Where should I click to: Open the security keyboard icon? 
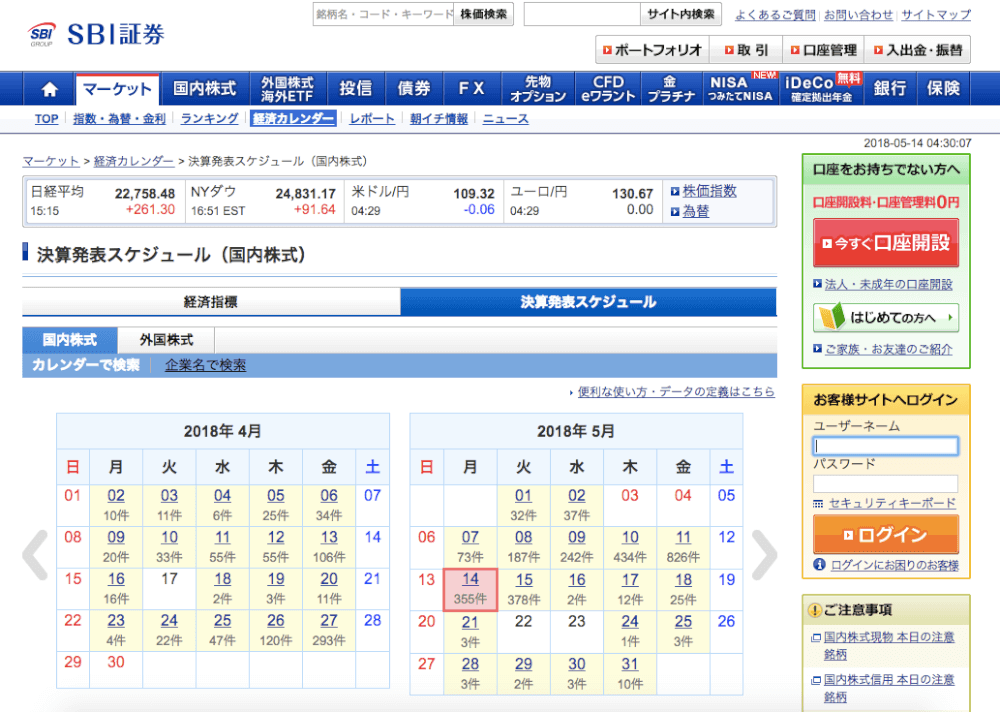(818, 504)
